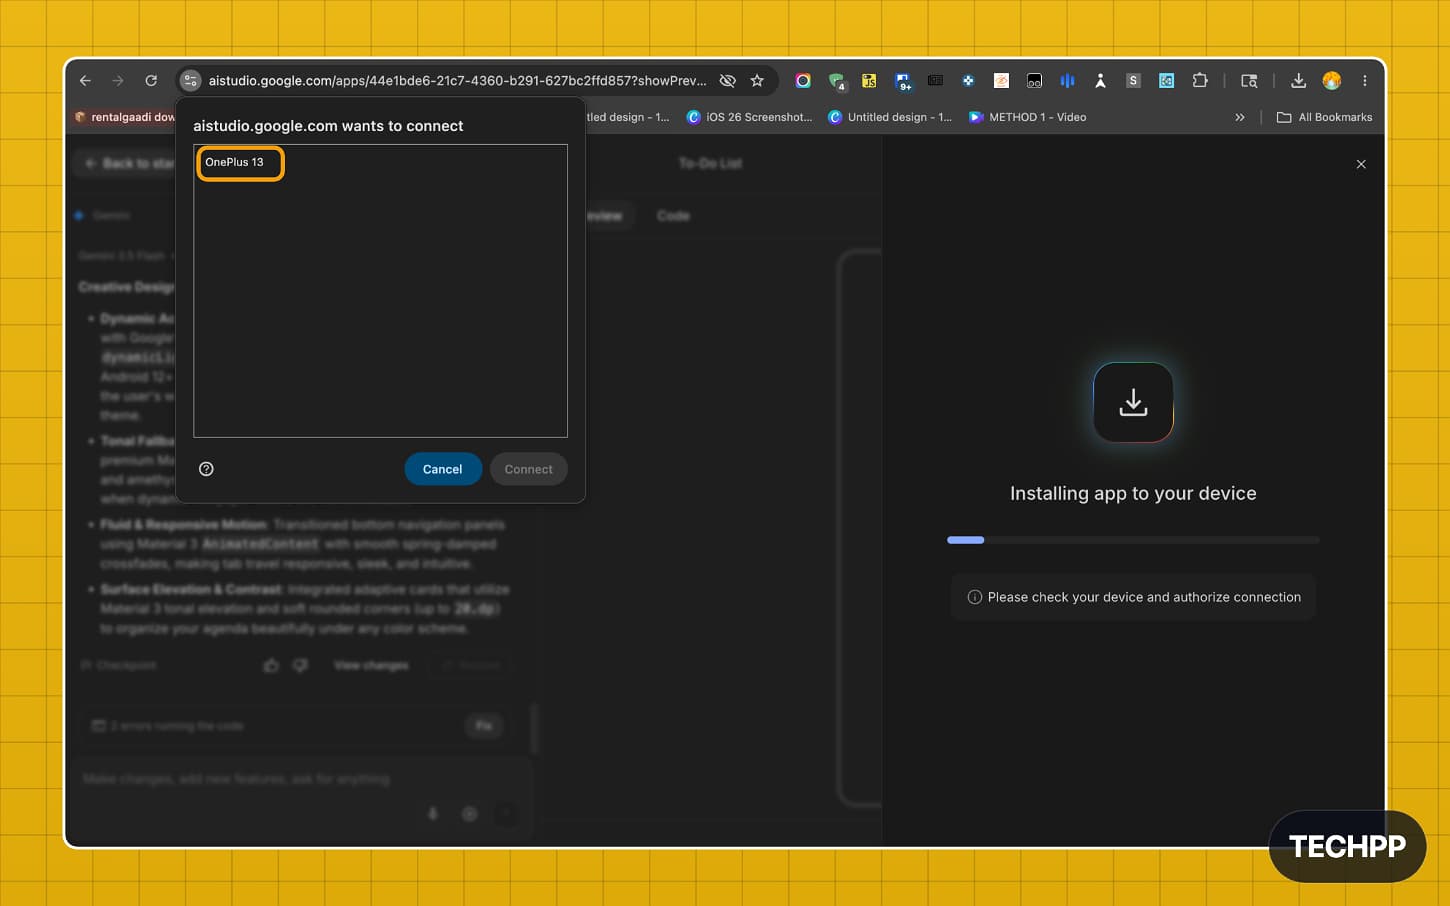Open the iOS 26 Screenshot bookmark
The height and width of the screenshot is (906, 1450).
pyautogui.click(x=749, y=117)
